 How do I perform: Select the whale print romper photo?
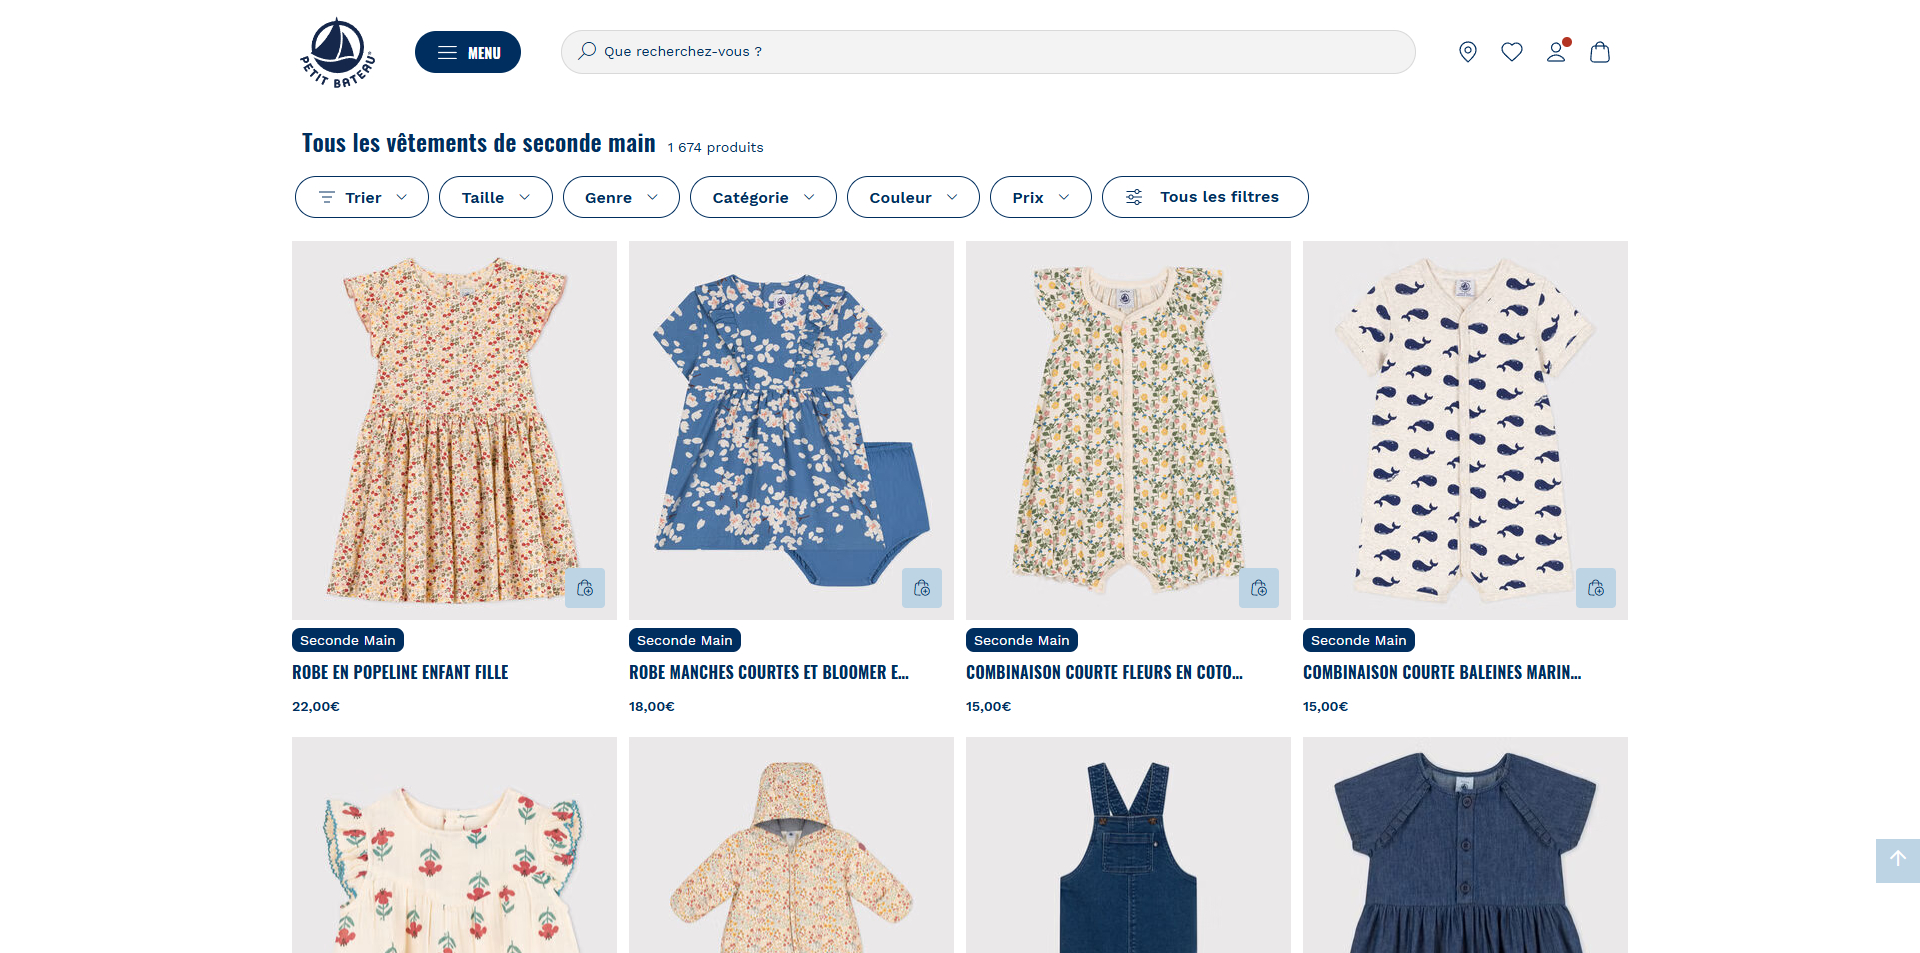coord(1465,430)
